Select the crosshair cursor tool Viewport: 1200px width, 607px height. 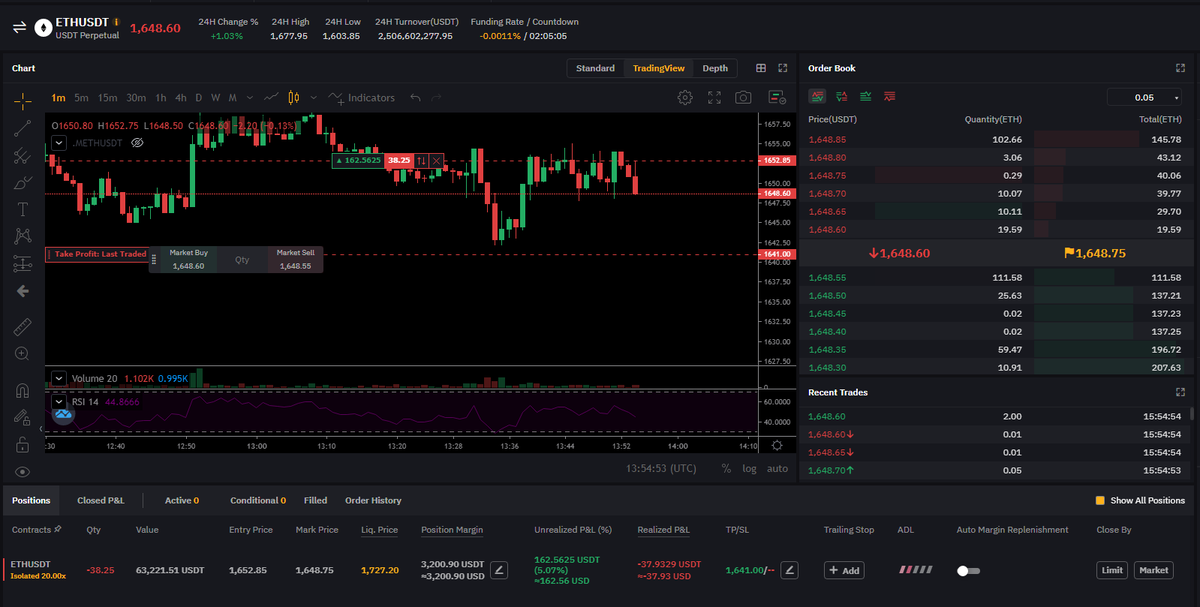[22, 100]
